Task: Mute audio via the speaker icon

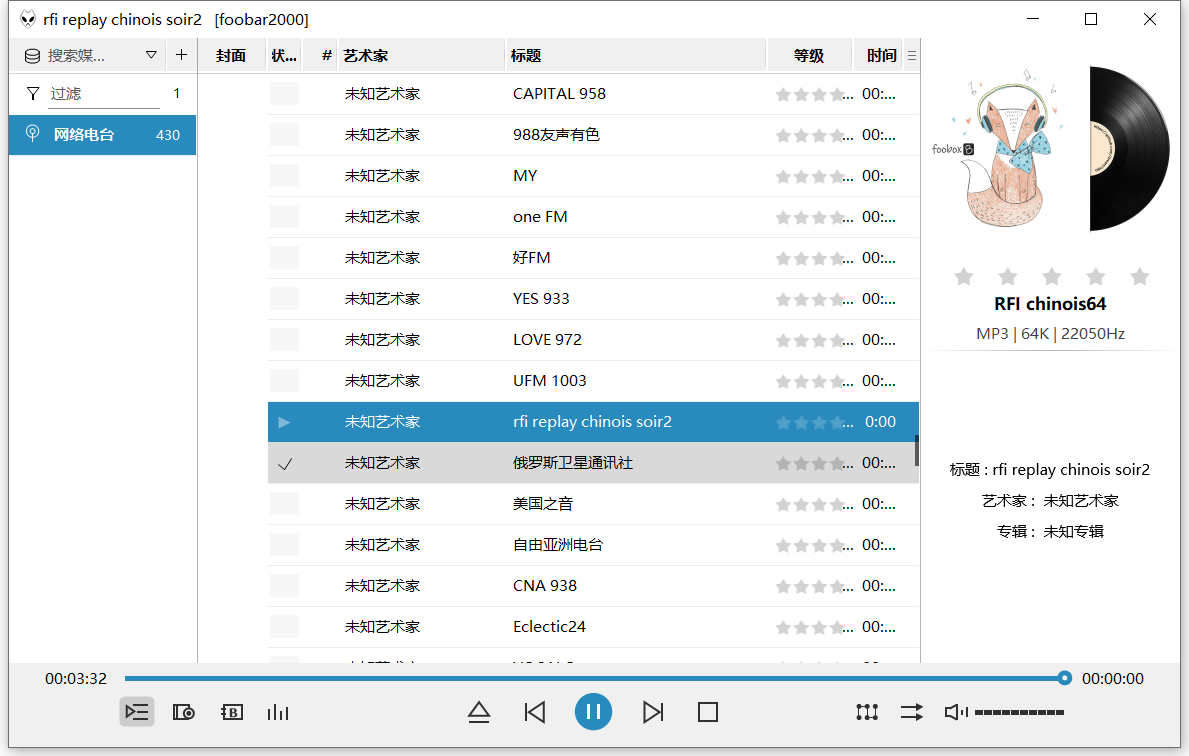Action: point(955,712)
